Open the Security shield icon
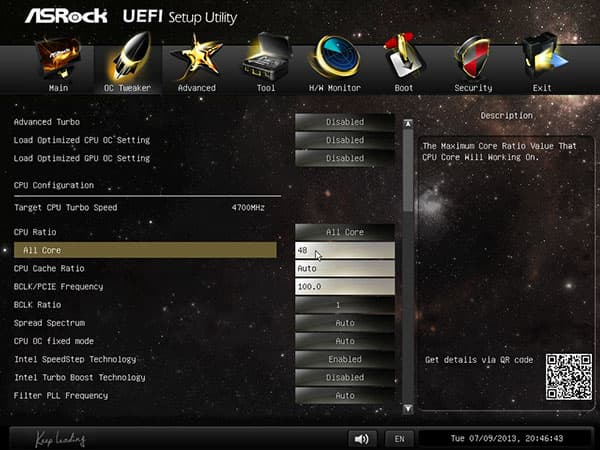Viewport: 600px width, 450px height. pos(473,57)
